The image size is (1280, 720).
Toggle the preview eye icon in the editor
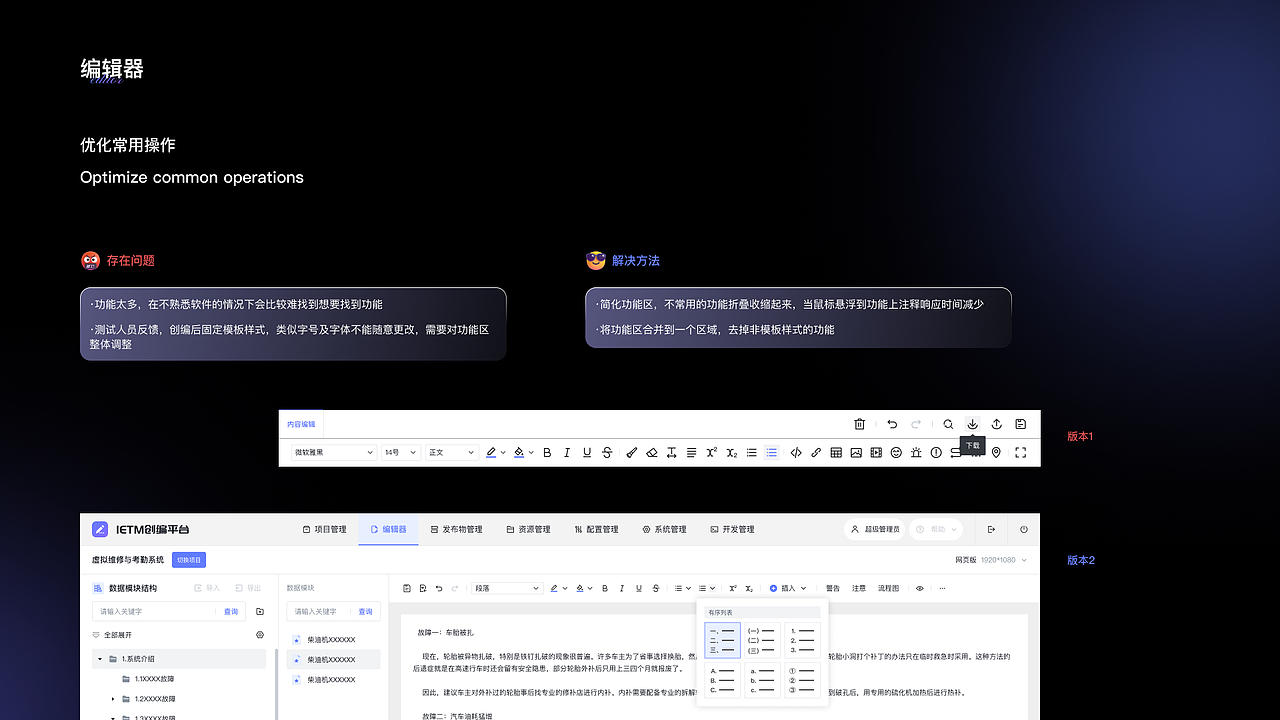tap(919, 588)
